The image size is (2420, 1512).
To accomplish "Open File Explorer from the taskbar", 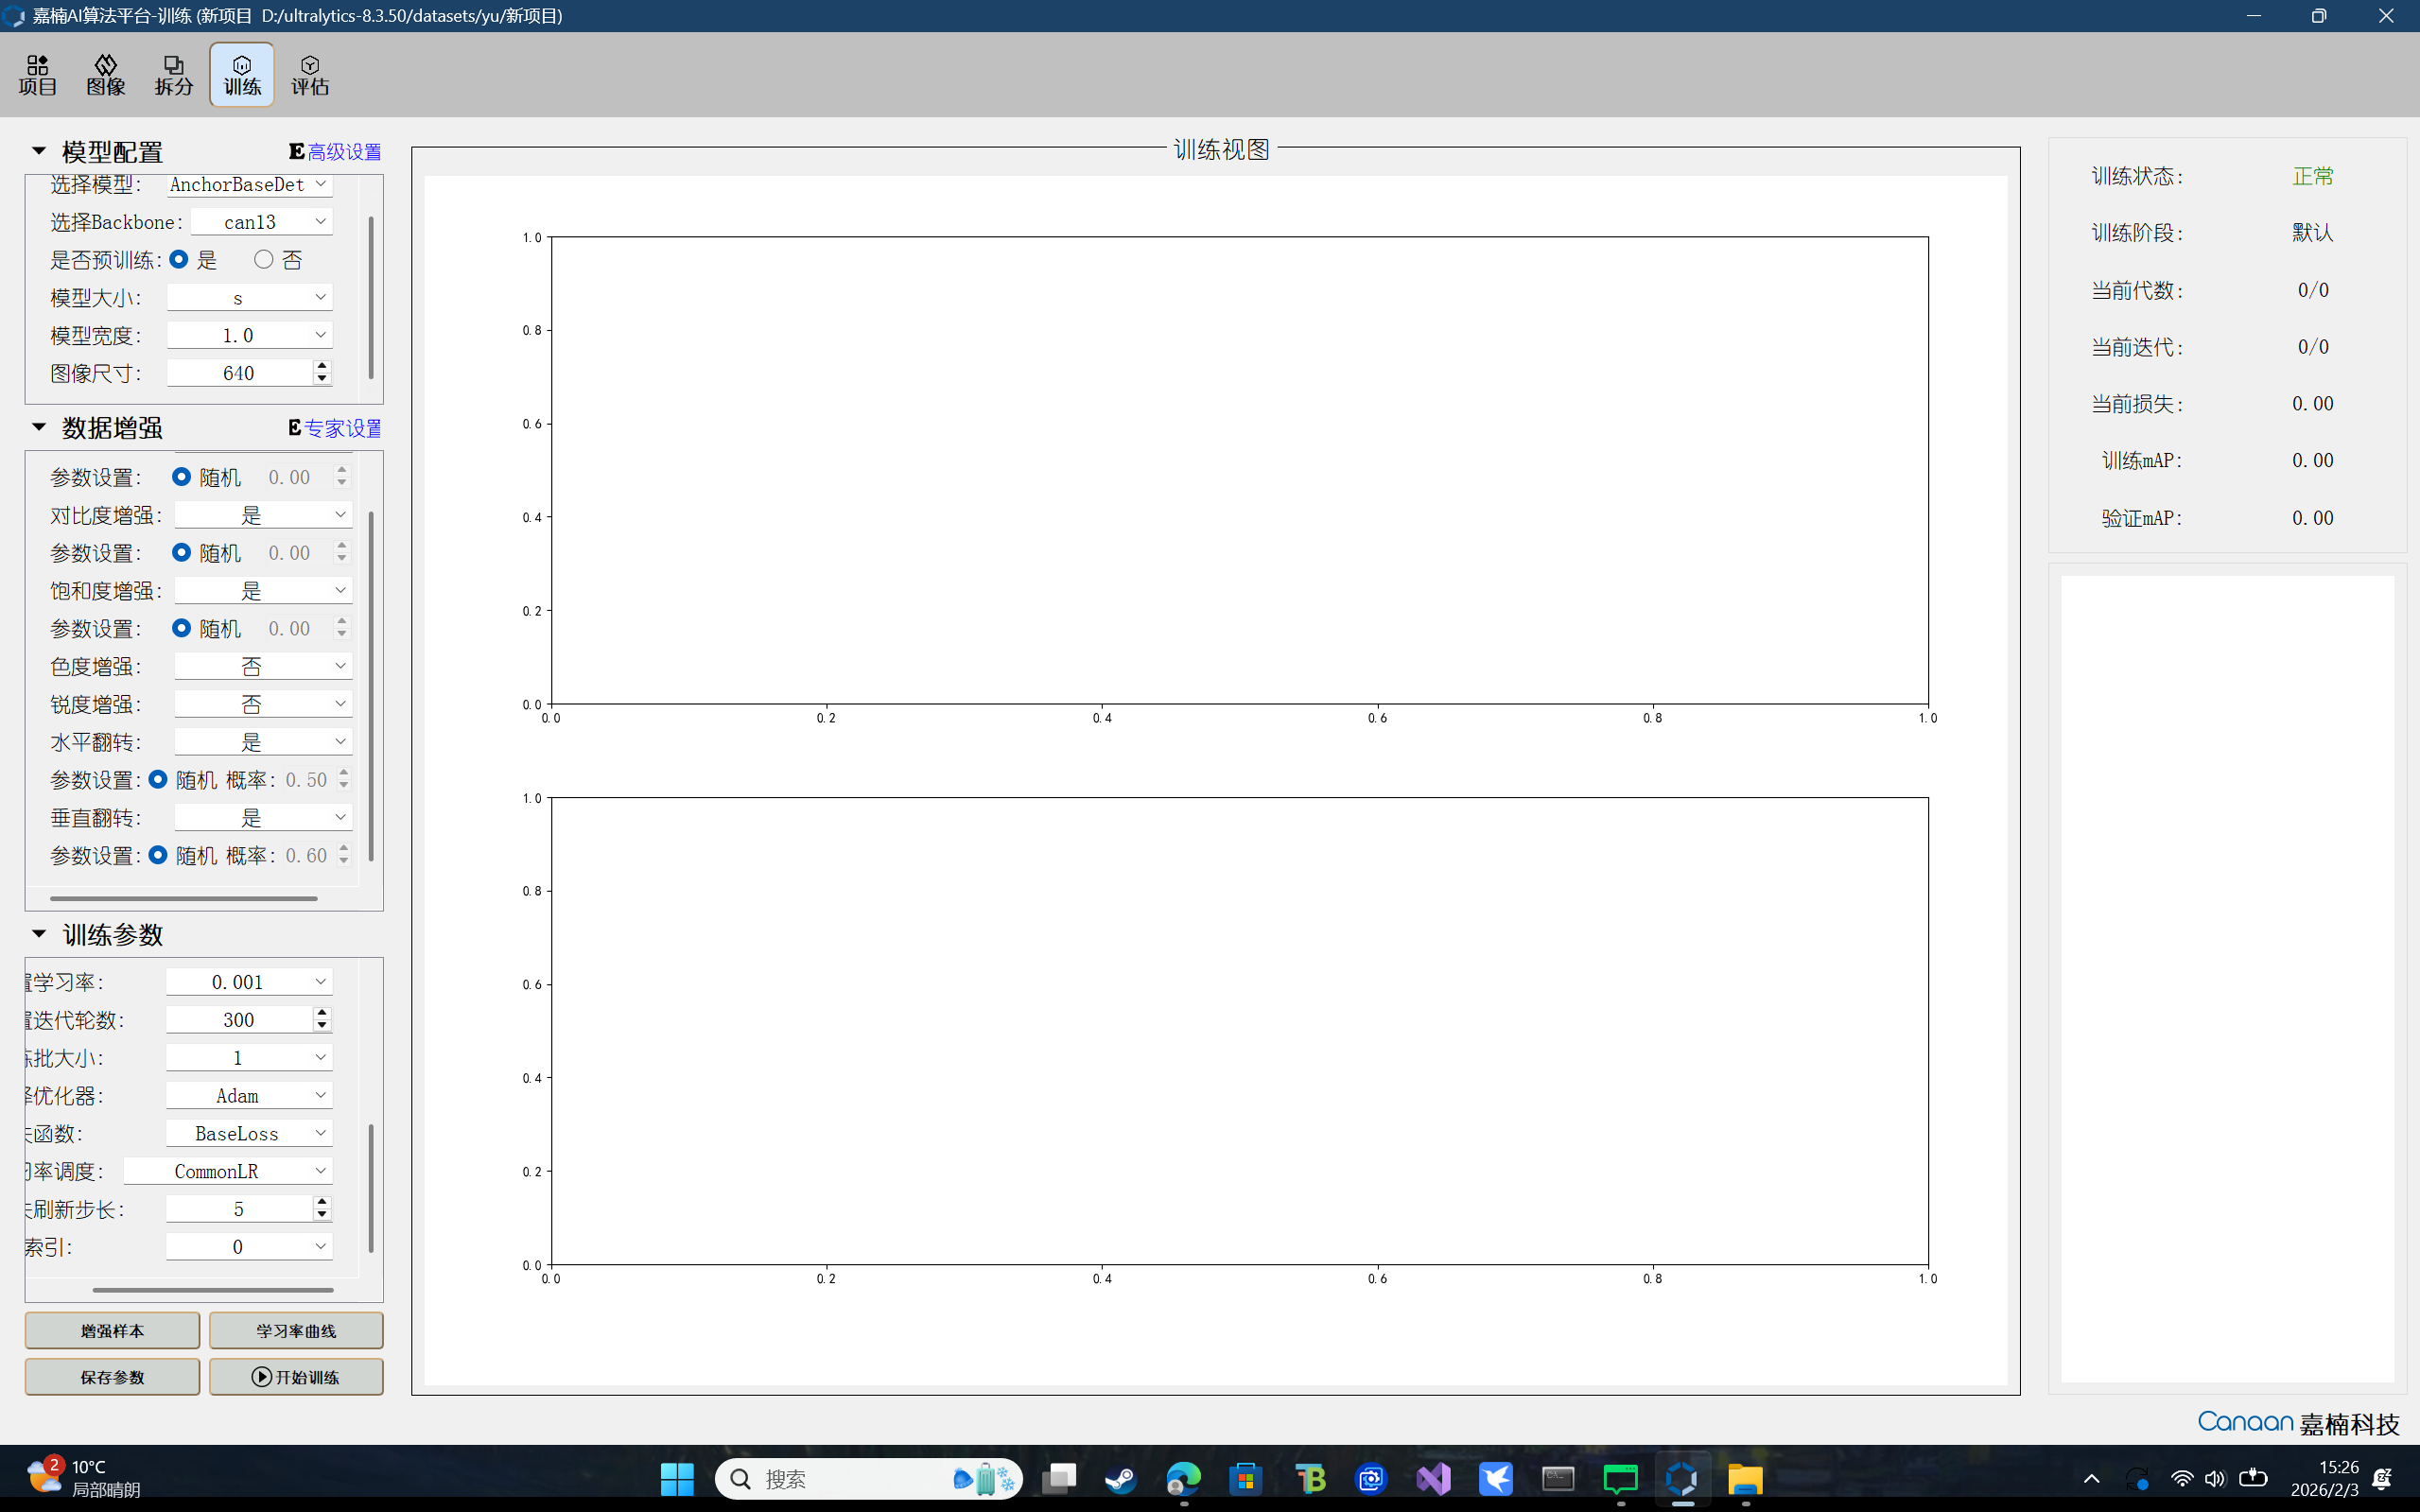I will (1744, 1478).
